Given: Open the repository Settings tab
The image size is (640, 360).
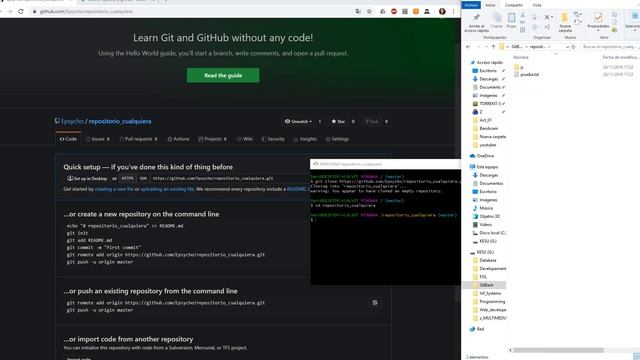Looking at the screenshot, I should 337,139.
